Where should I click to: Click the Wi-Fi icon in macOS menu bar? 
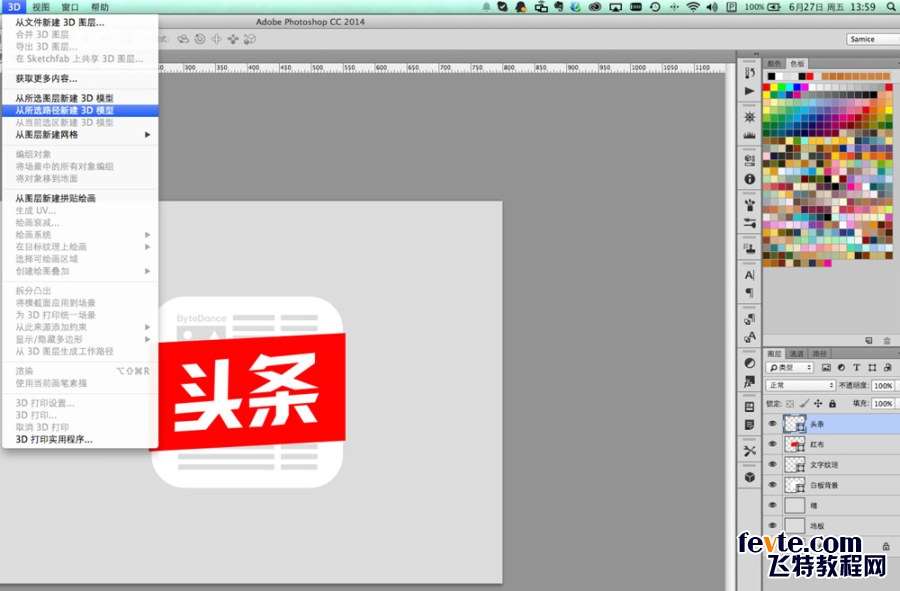coord(693,7)
